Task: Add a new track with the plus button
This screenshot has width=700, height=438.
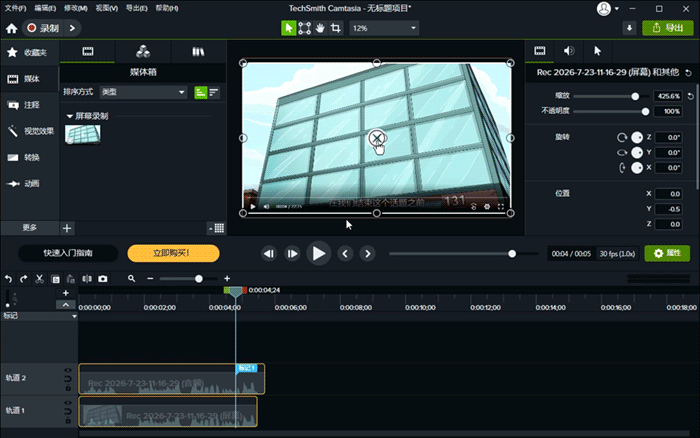Action: click(66, 293)
